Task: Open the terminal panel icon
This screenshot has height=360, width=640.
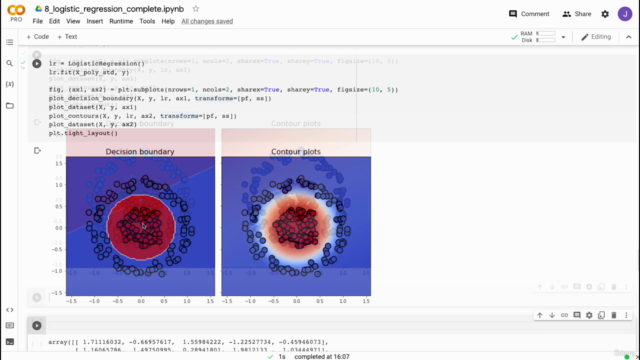Action: click(9, 342)
